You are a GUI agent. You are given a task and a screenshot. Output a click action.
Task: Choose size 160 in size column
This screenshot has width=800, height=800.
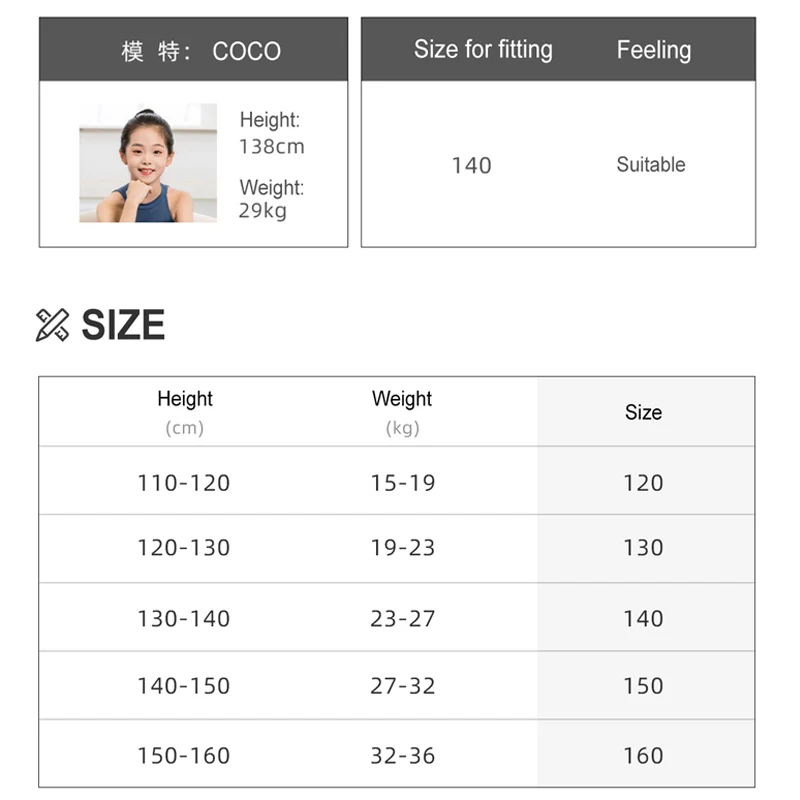[643, 756]
